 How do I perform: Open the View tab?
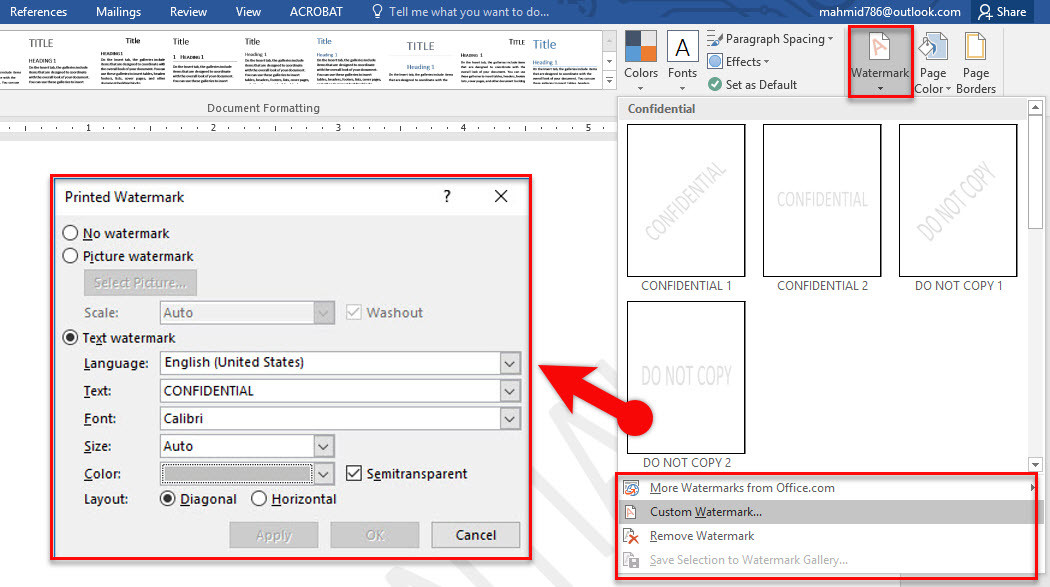point(248,11)
